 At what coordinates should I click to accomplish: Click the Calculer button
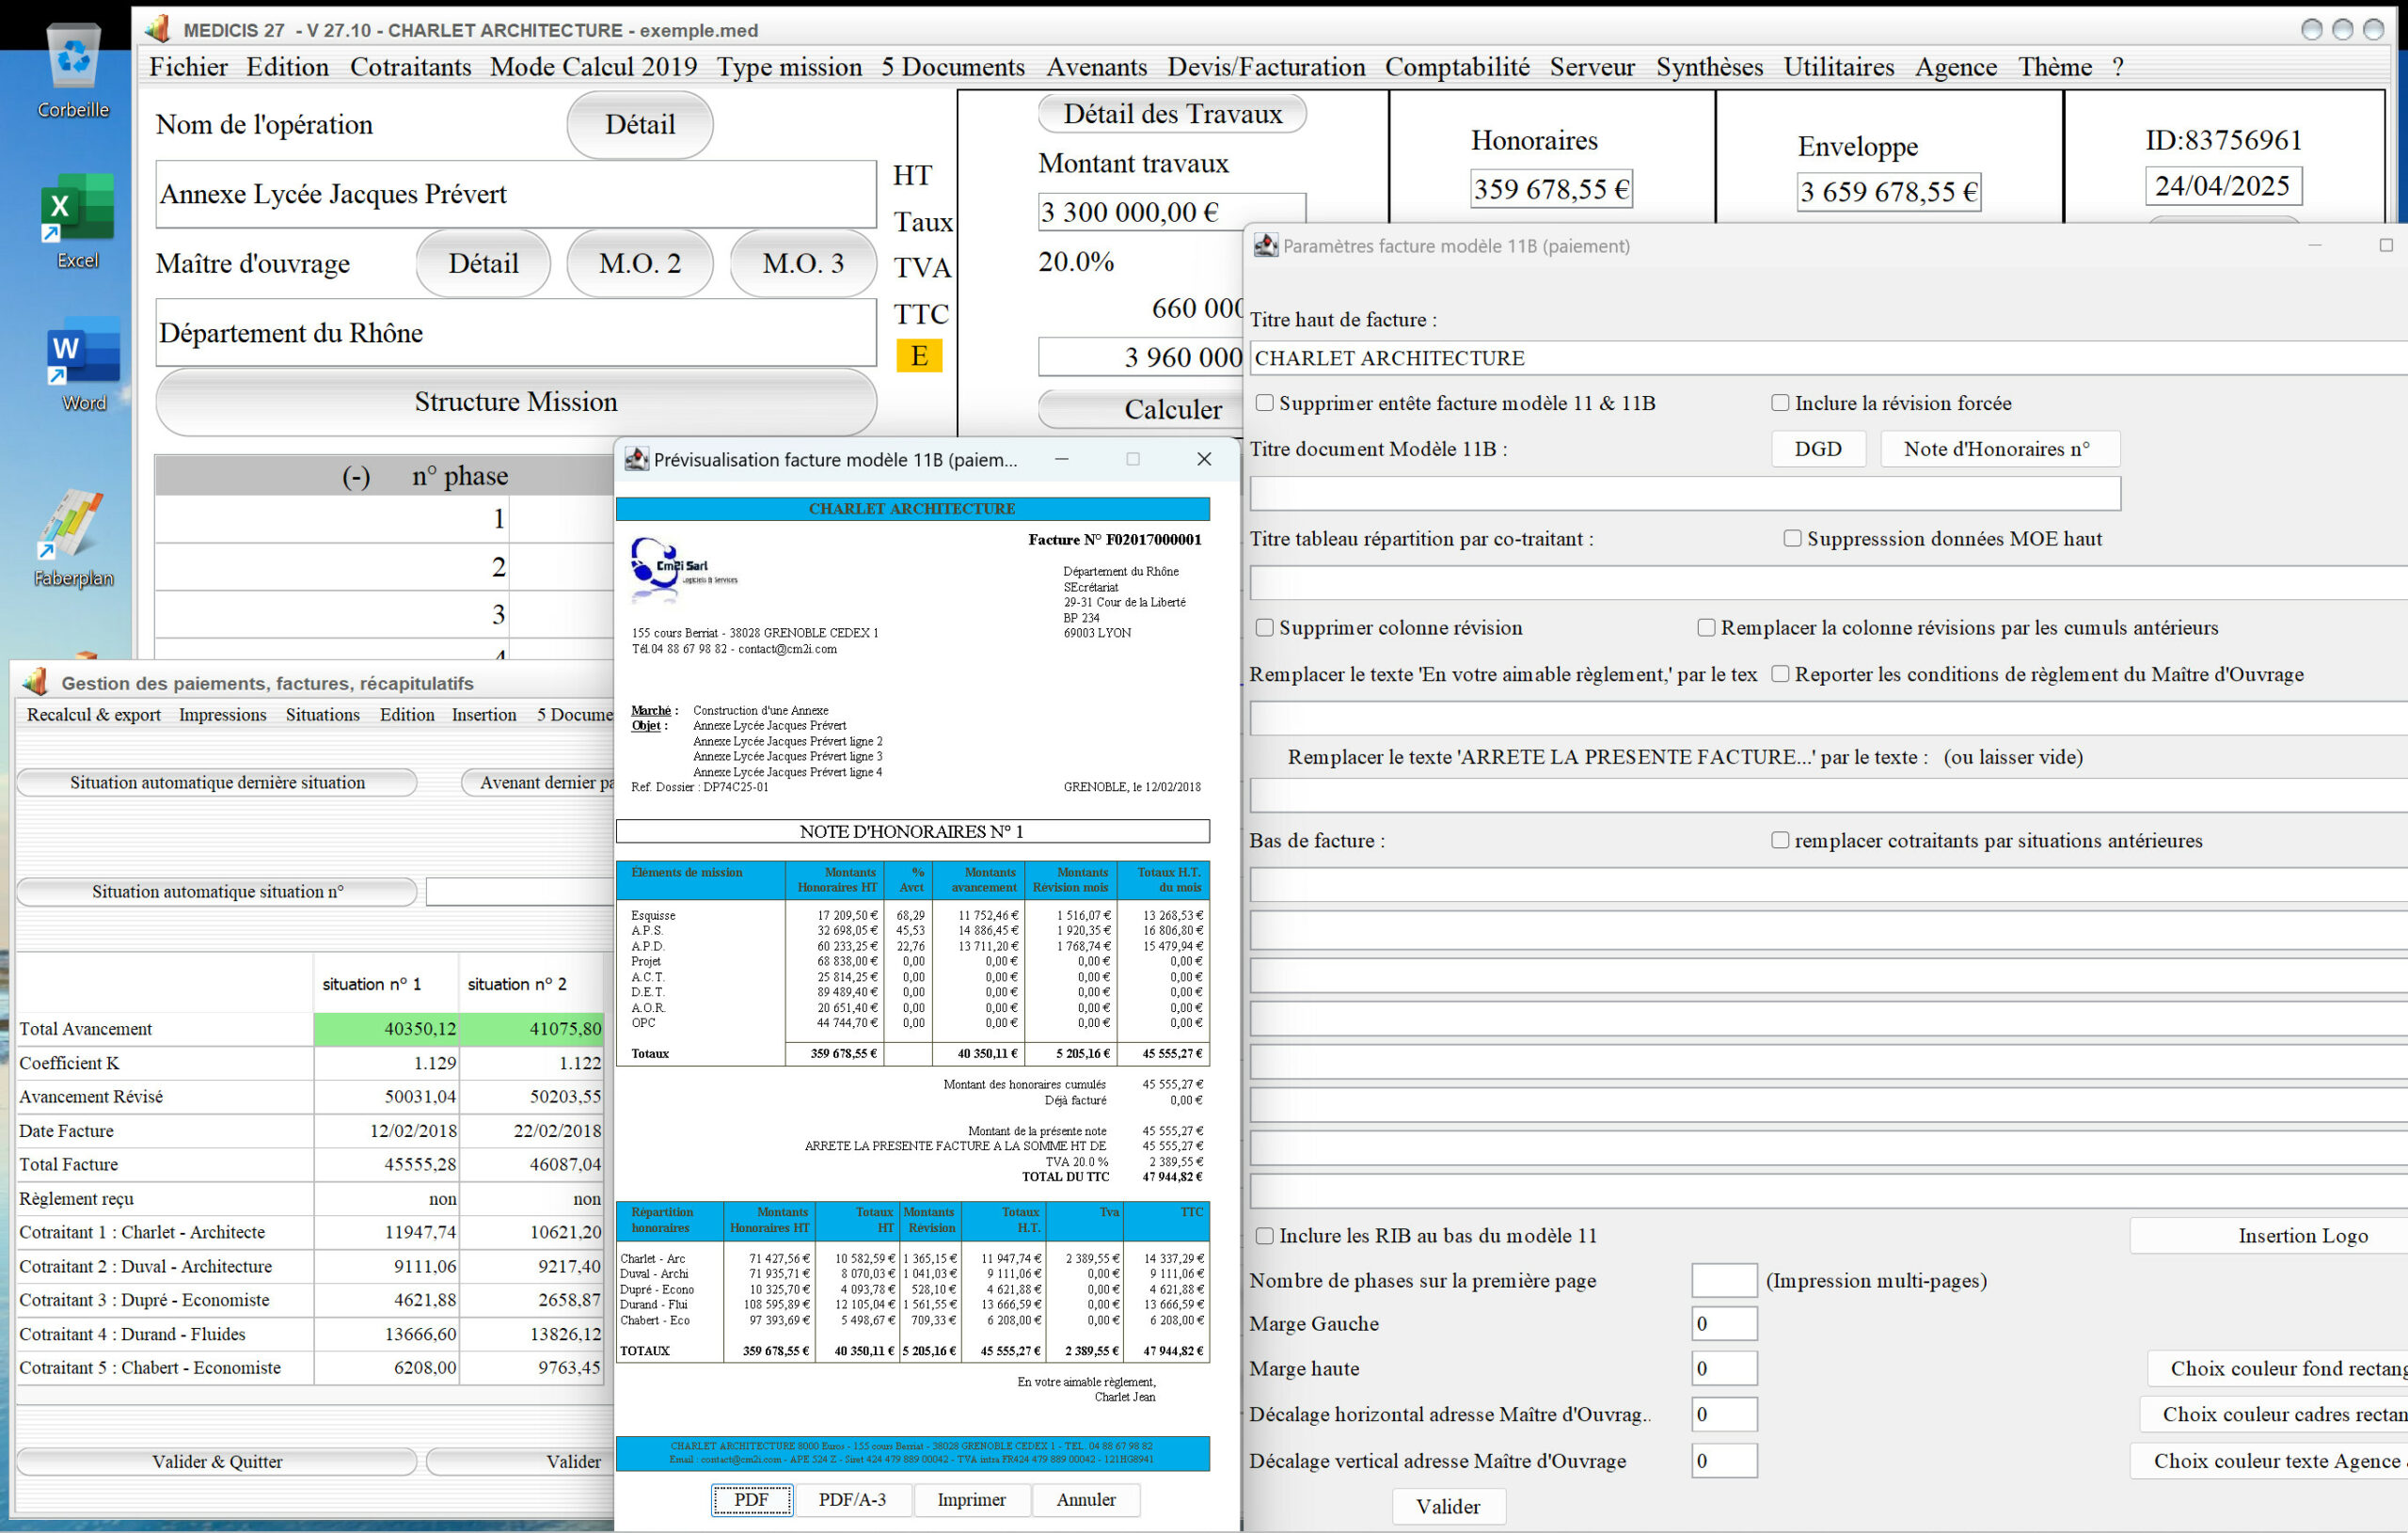coord(1140,409)
